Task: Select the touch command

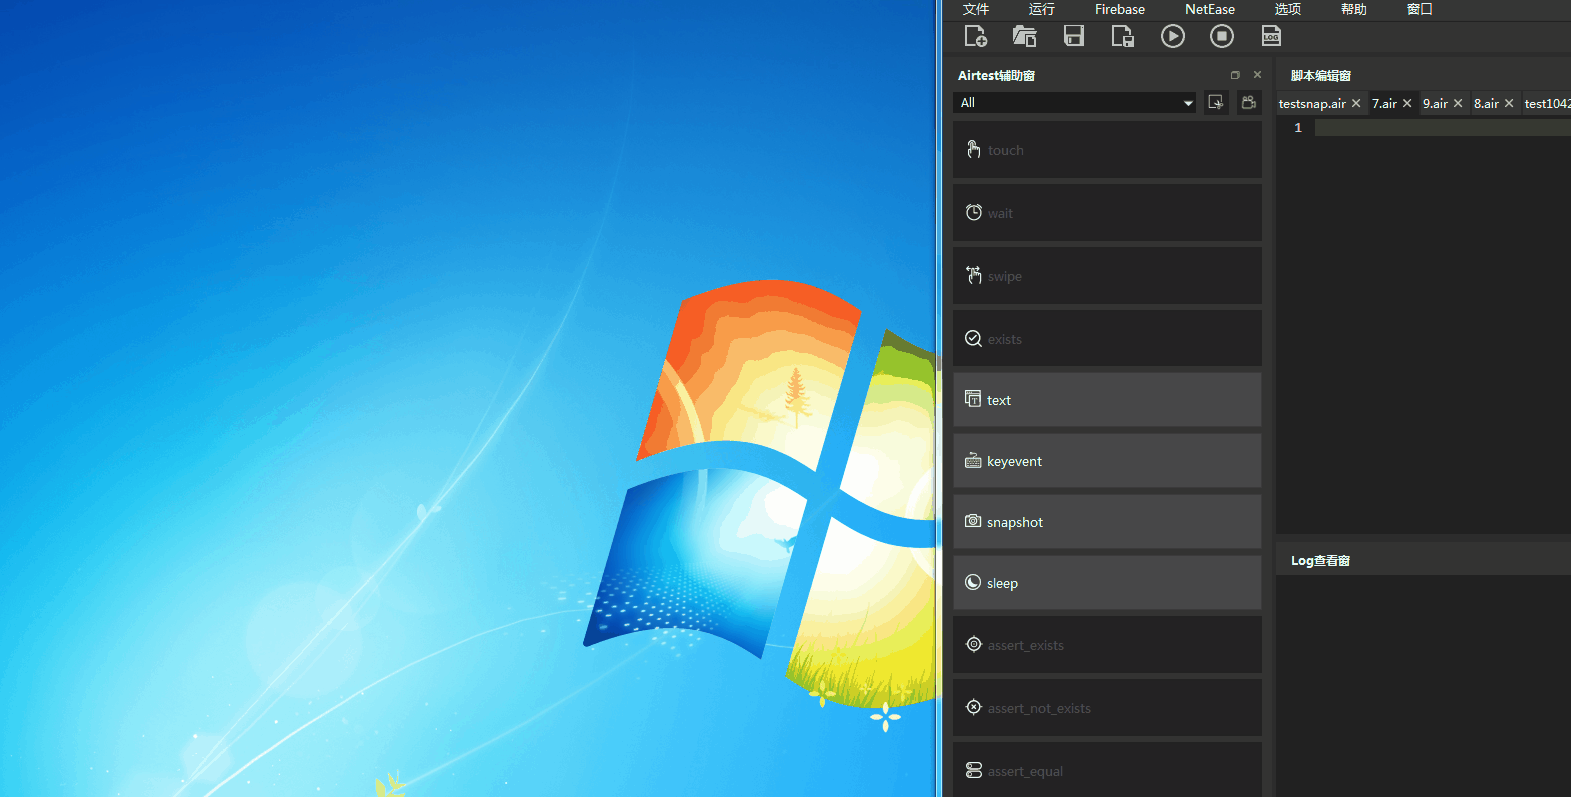Action: click(x=1107, y=150)
